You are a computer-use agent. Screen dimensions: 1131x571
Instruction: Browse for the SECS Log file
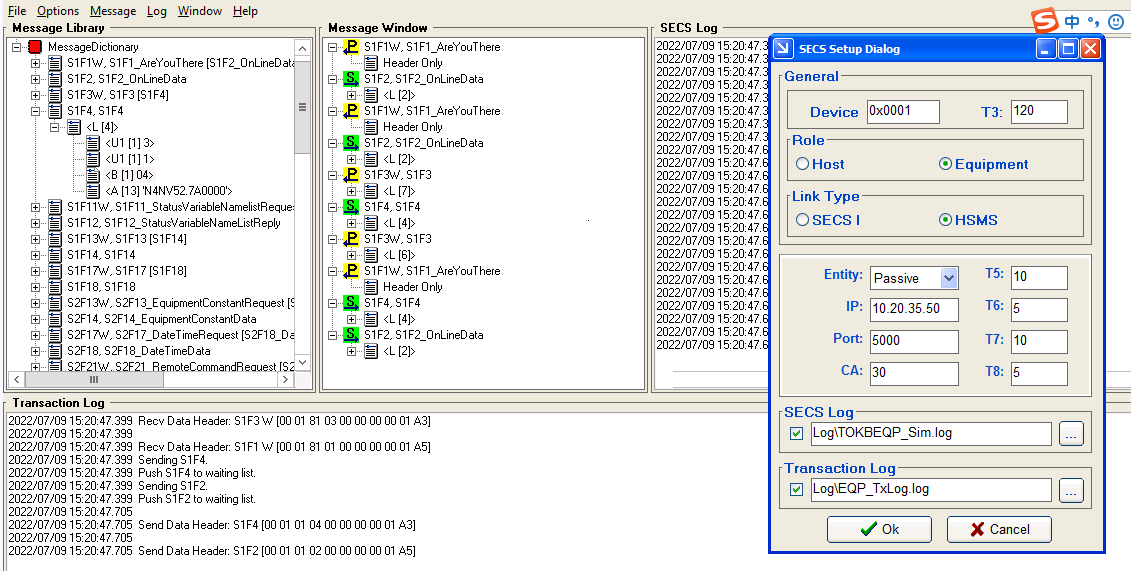pyautogui.click(x=1071, y=433)
